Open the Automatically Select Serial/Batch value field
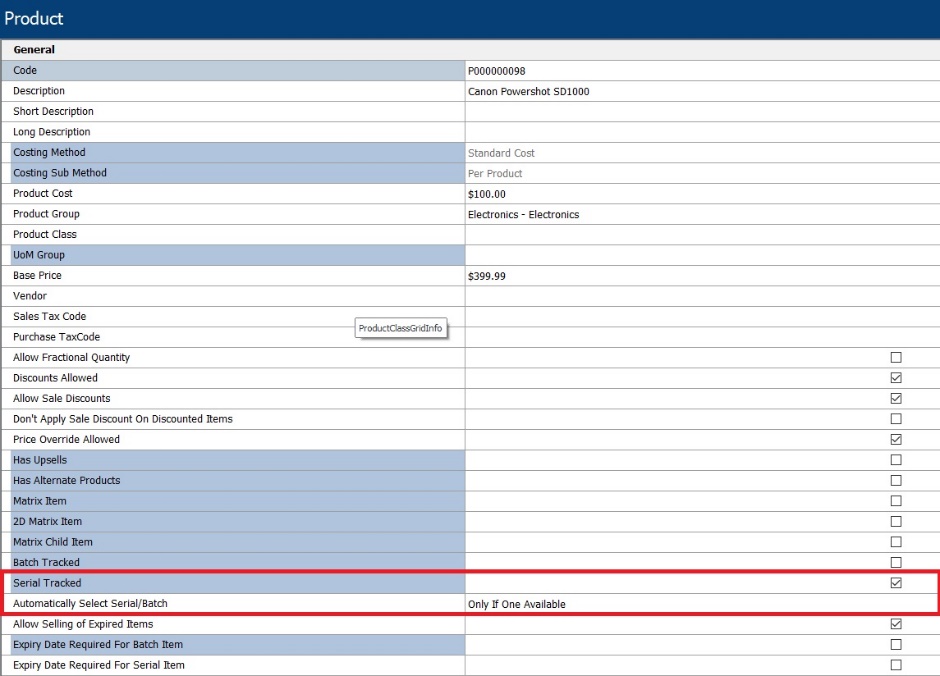 [x=702, y=603]
